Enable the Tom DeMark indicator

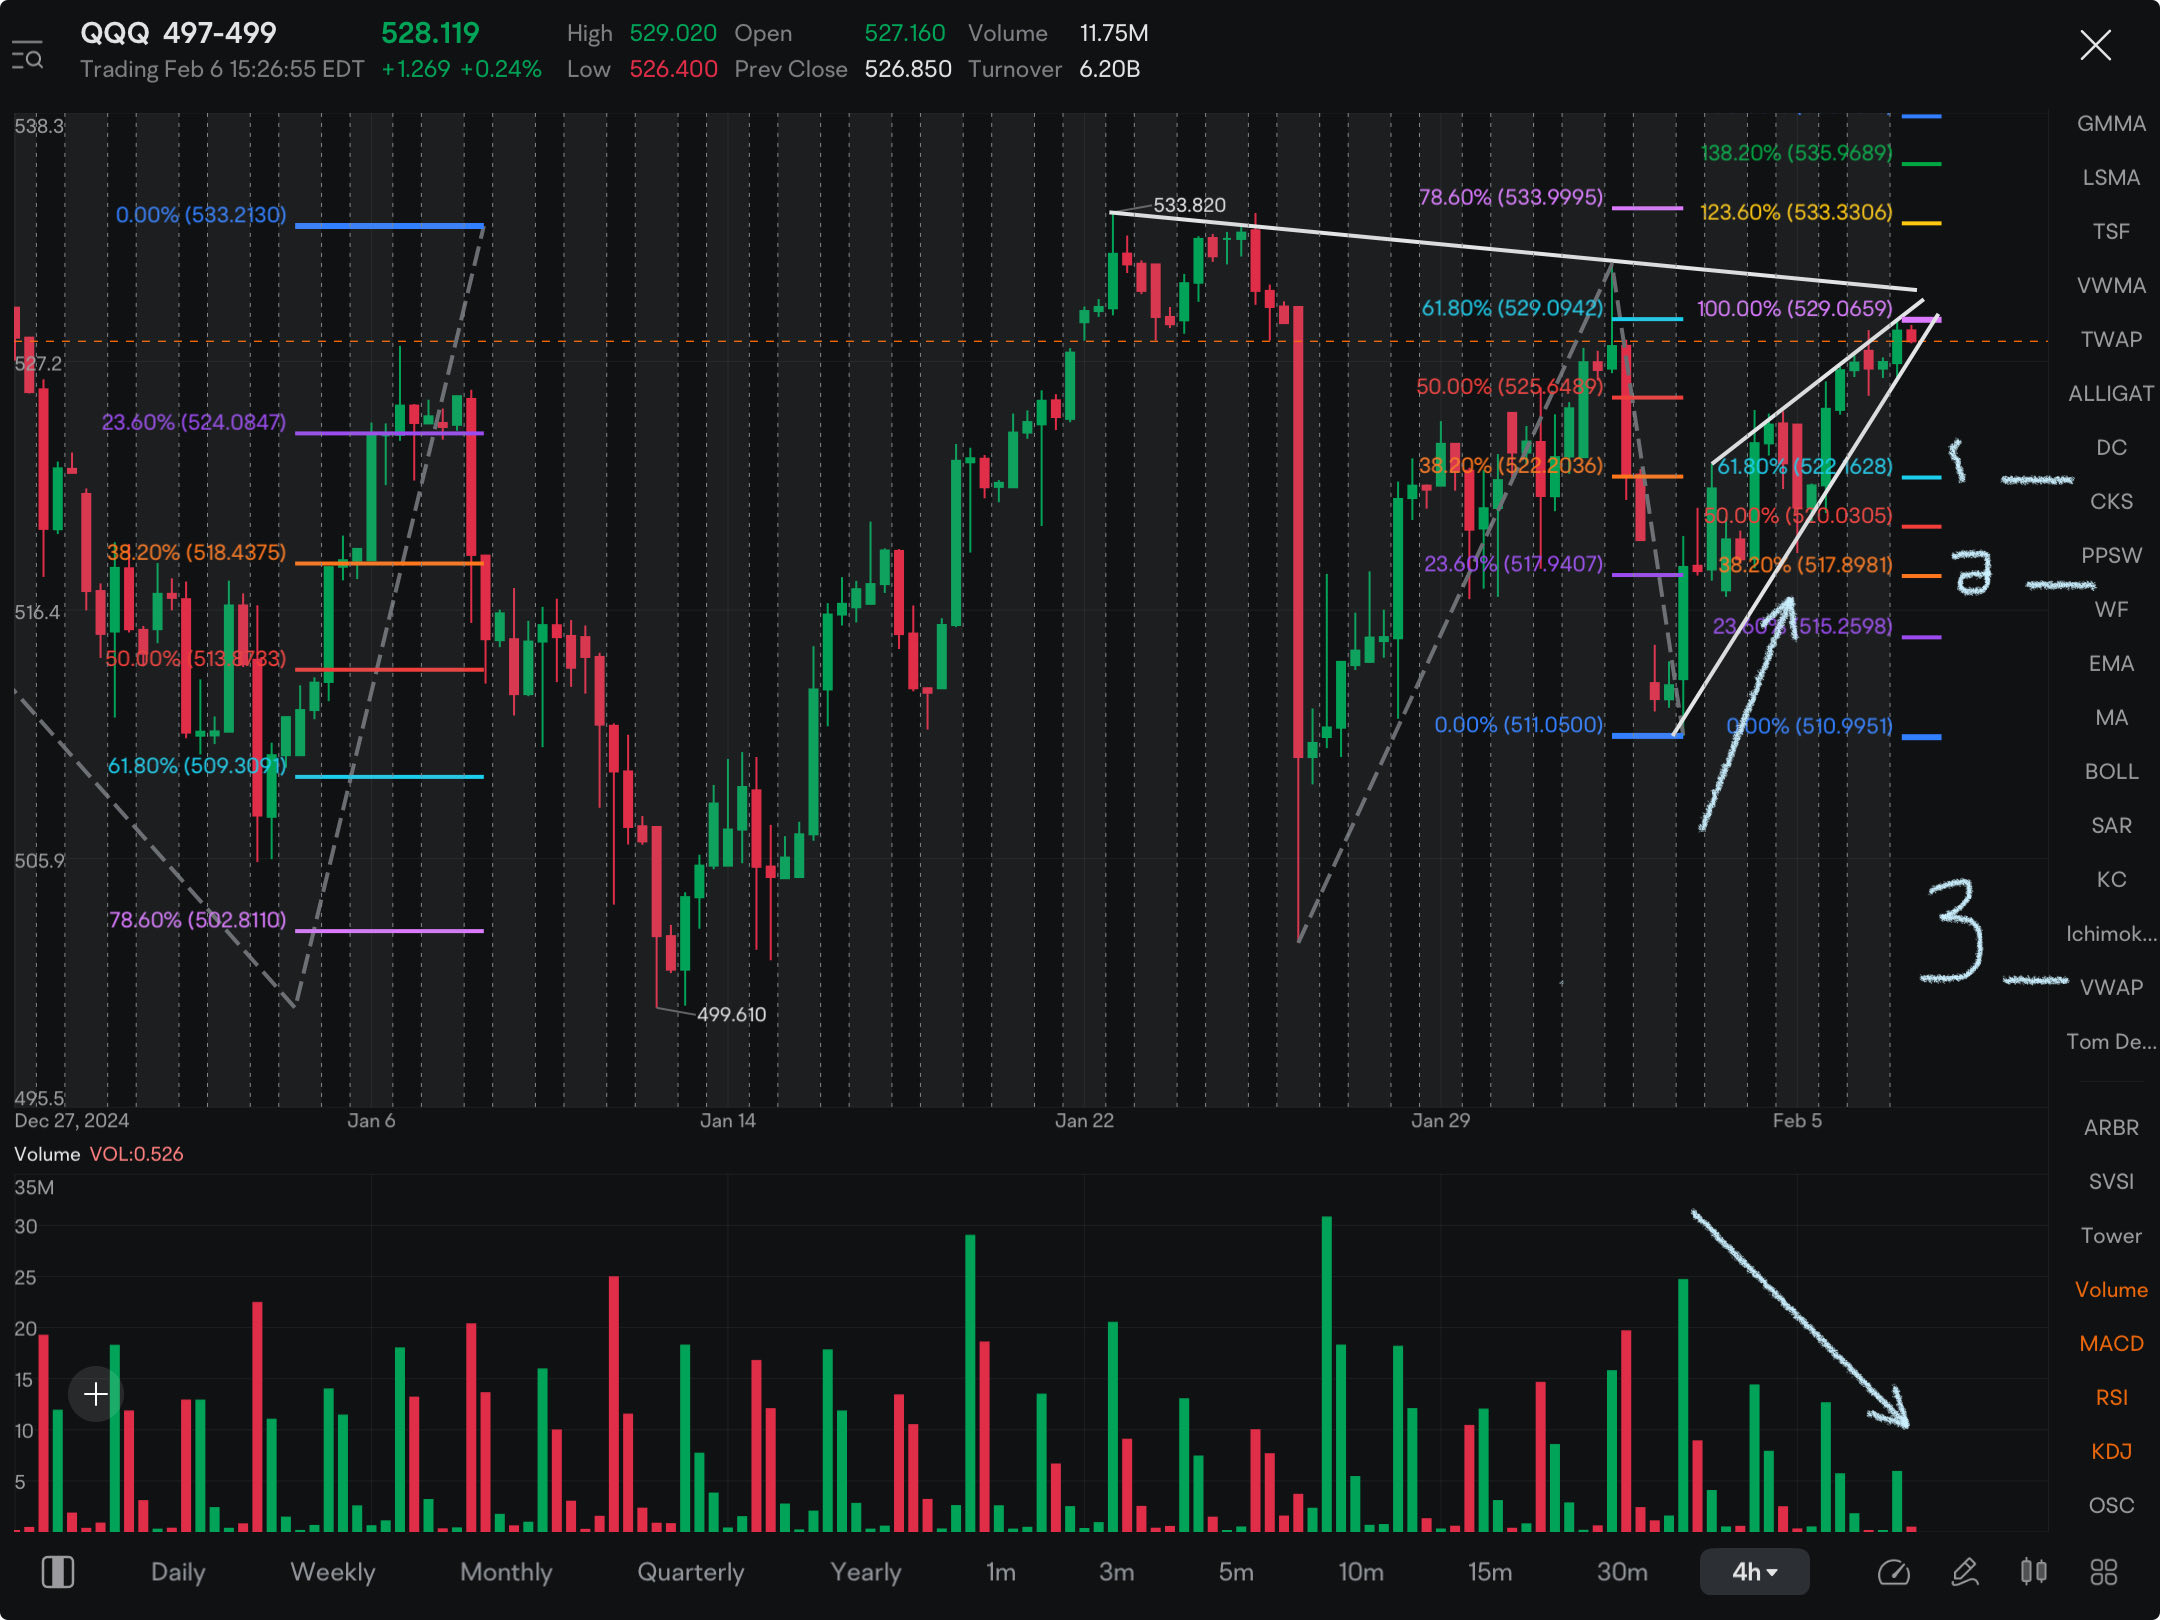point(2111,1042)
